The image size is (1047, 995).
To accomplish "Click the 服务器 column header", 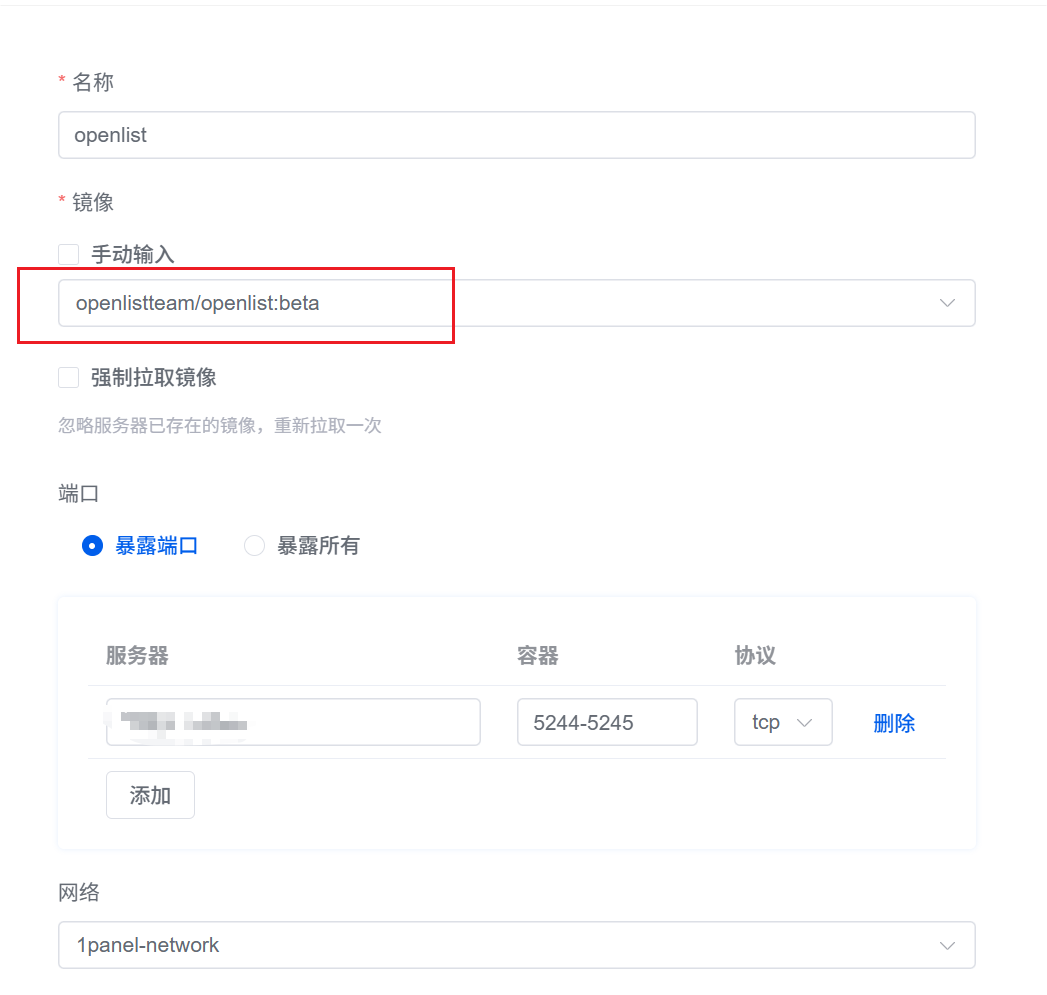I will [137, 656].
